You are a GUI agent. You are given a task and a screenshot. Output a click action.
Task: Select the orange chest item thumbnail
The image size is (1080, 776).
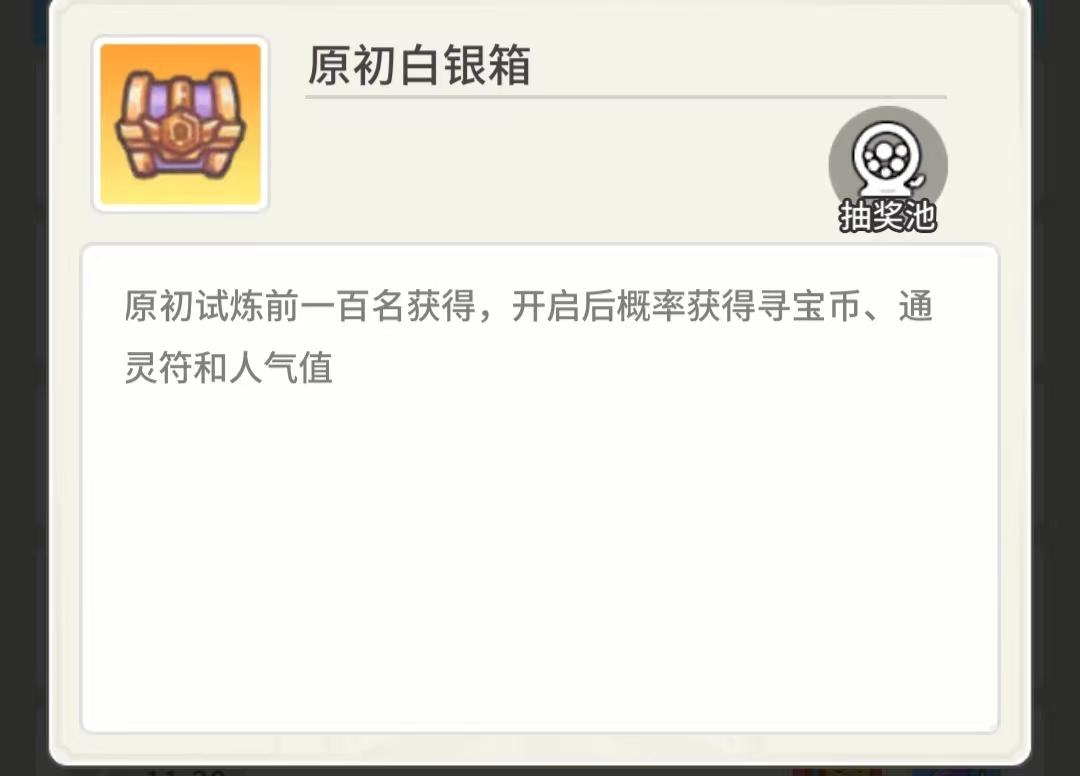point(180,125)
